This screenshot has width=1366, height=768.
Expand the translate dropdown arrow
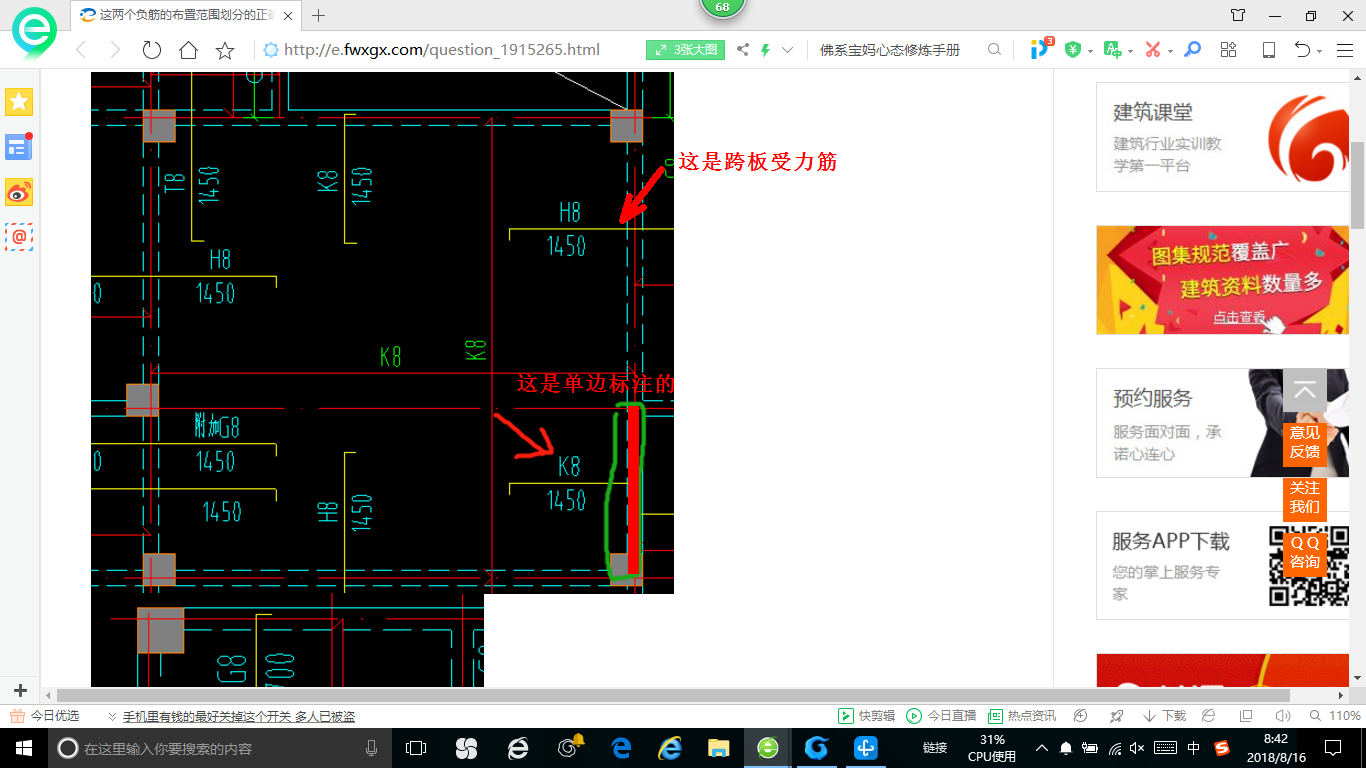pos(1129,51)
